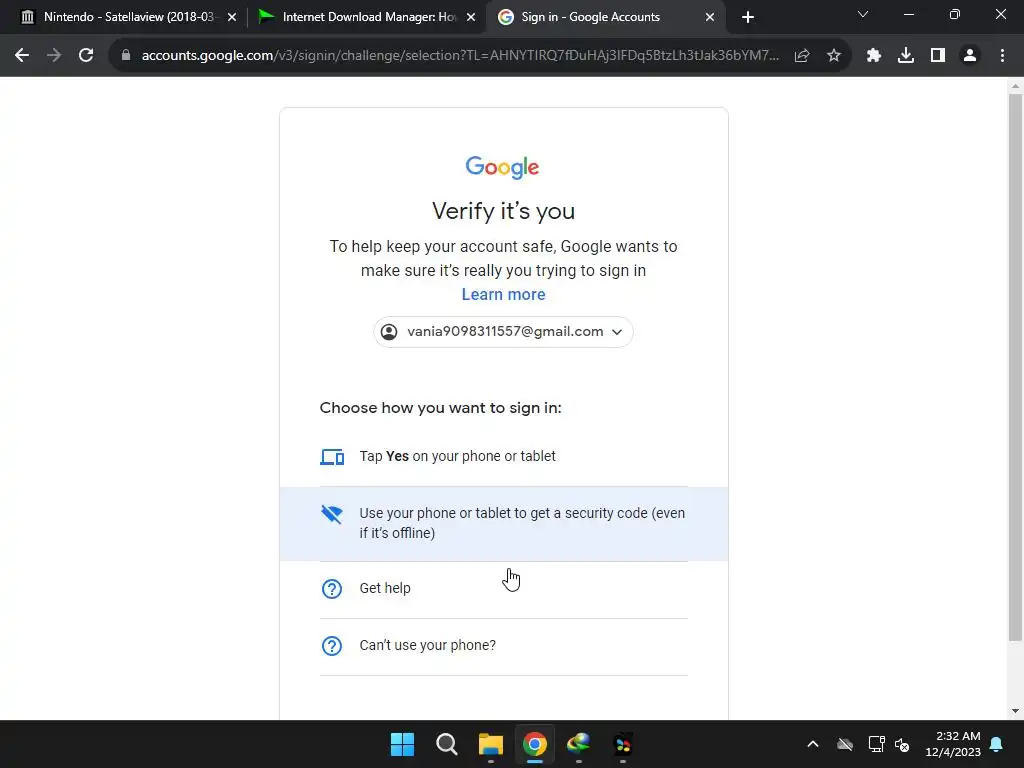Viewport: 1024px width, 768px height.
Task: Reload the Google sign-in page
Action: (86, 56)
